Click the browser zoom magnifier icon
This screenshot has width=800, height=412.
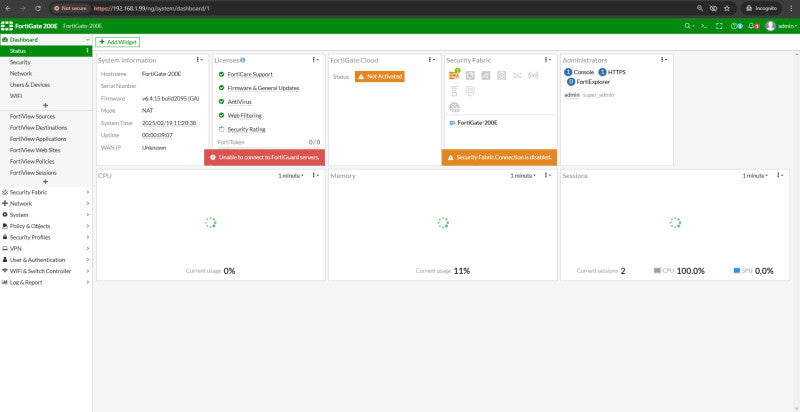click(x=699, y=8)
